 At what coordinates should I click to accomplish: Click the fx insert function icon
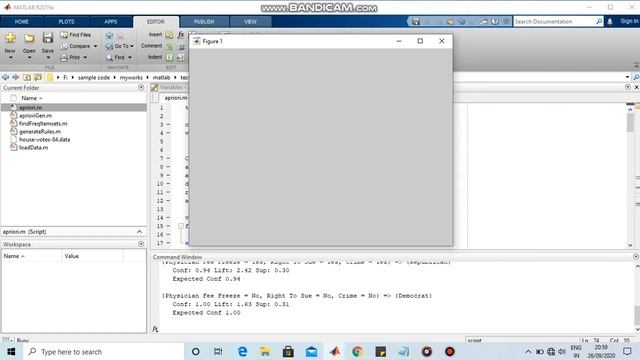[181, 35]
